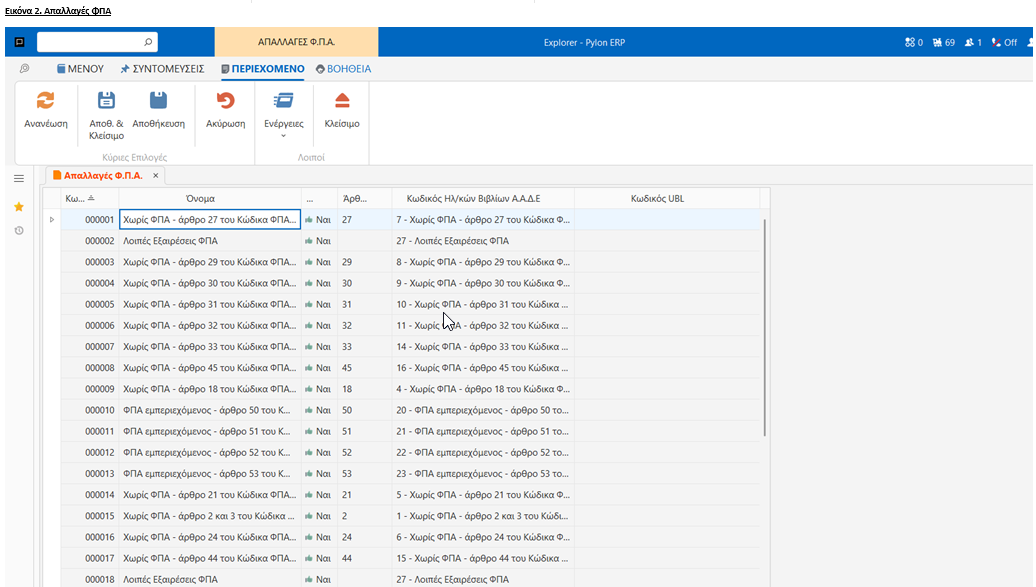Click Αποθ. & Κλείσιμο save-and-close icon
The width and height of the screenshot is (1036, 587).
pos(106,101)
